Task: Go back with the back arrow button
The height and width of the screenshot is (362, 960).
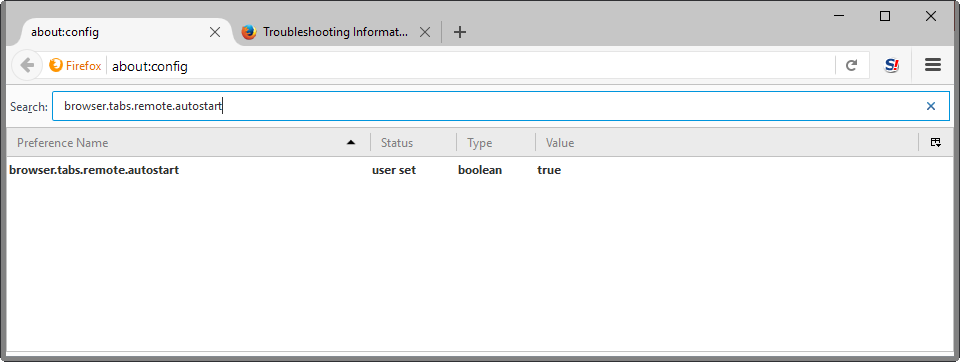Action: point(27,66)
